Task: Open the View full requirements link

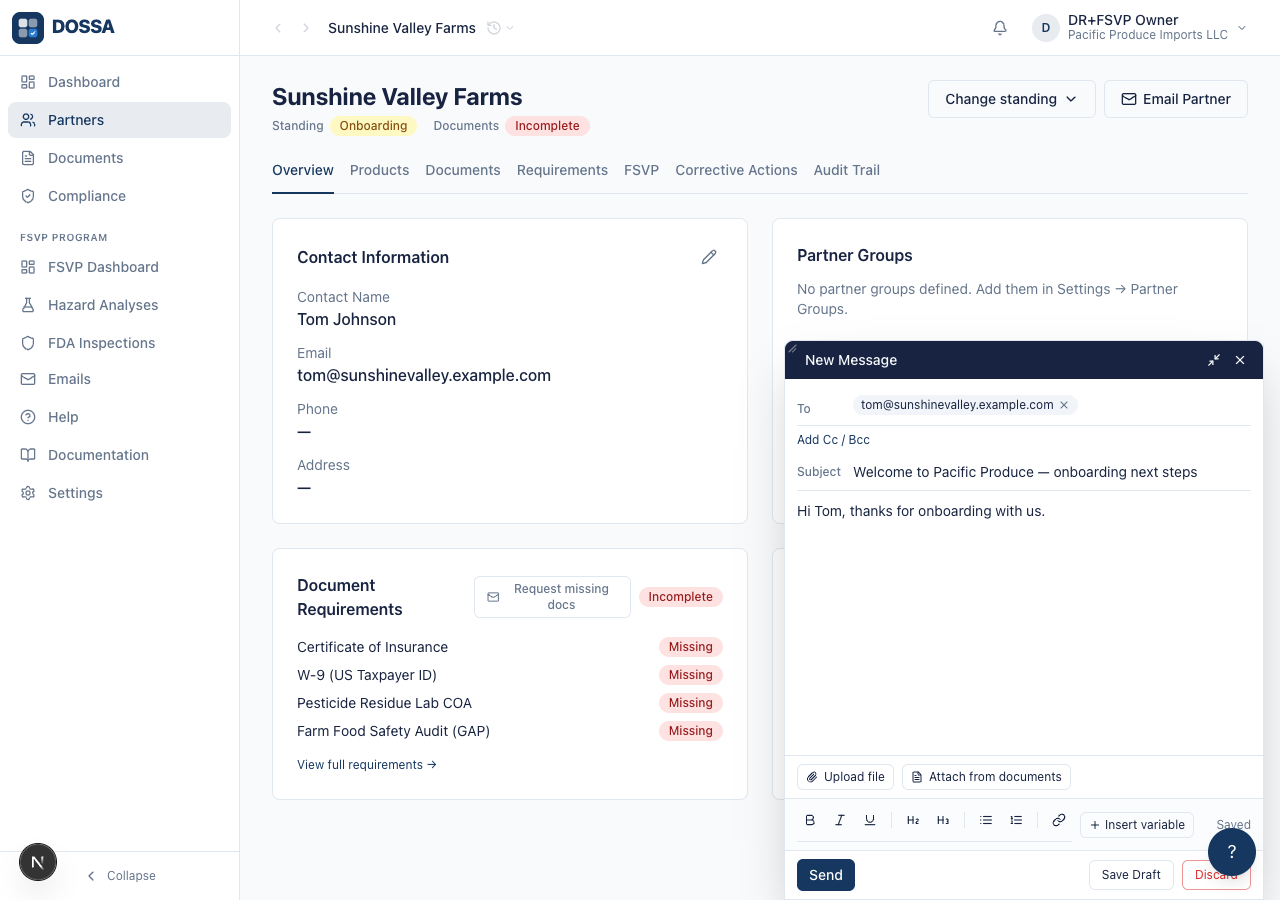Action: (367, 765)
